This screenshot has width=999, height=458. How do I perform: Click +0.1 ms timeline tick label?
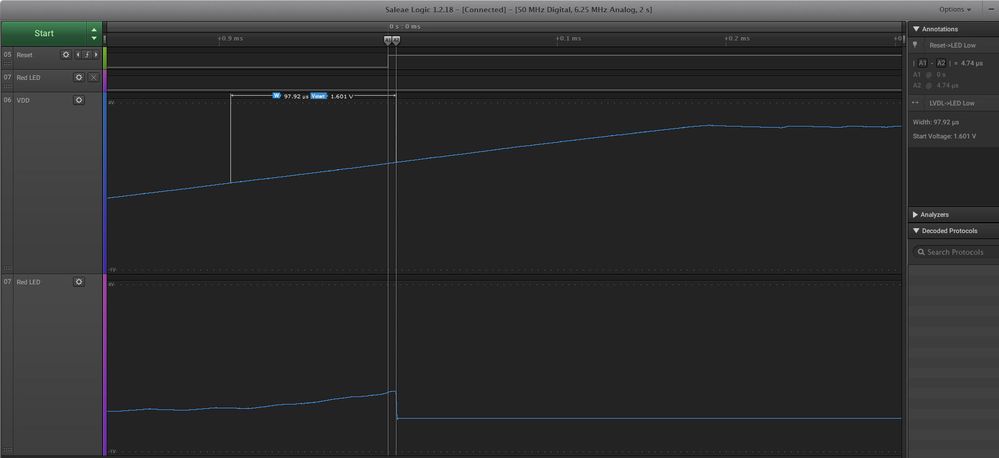click(568, 39)
